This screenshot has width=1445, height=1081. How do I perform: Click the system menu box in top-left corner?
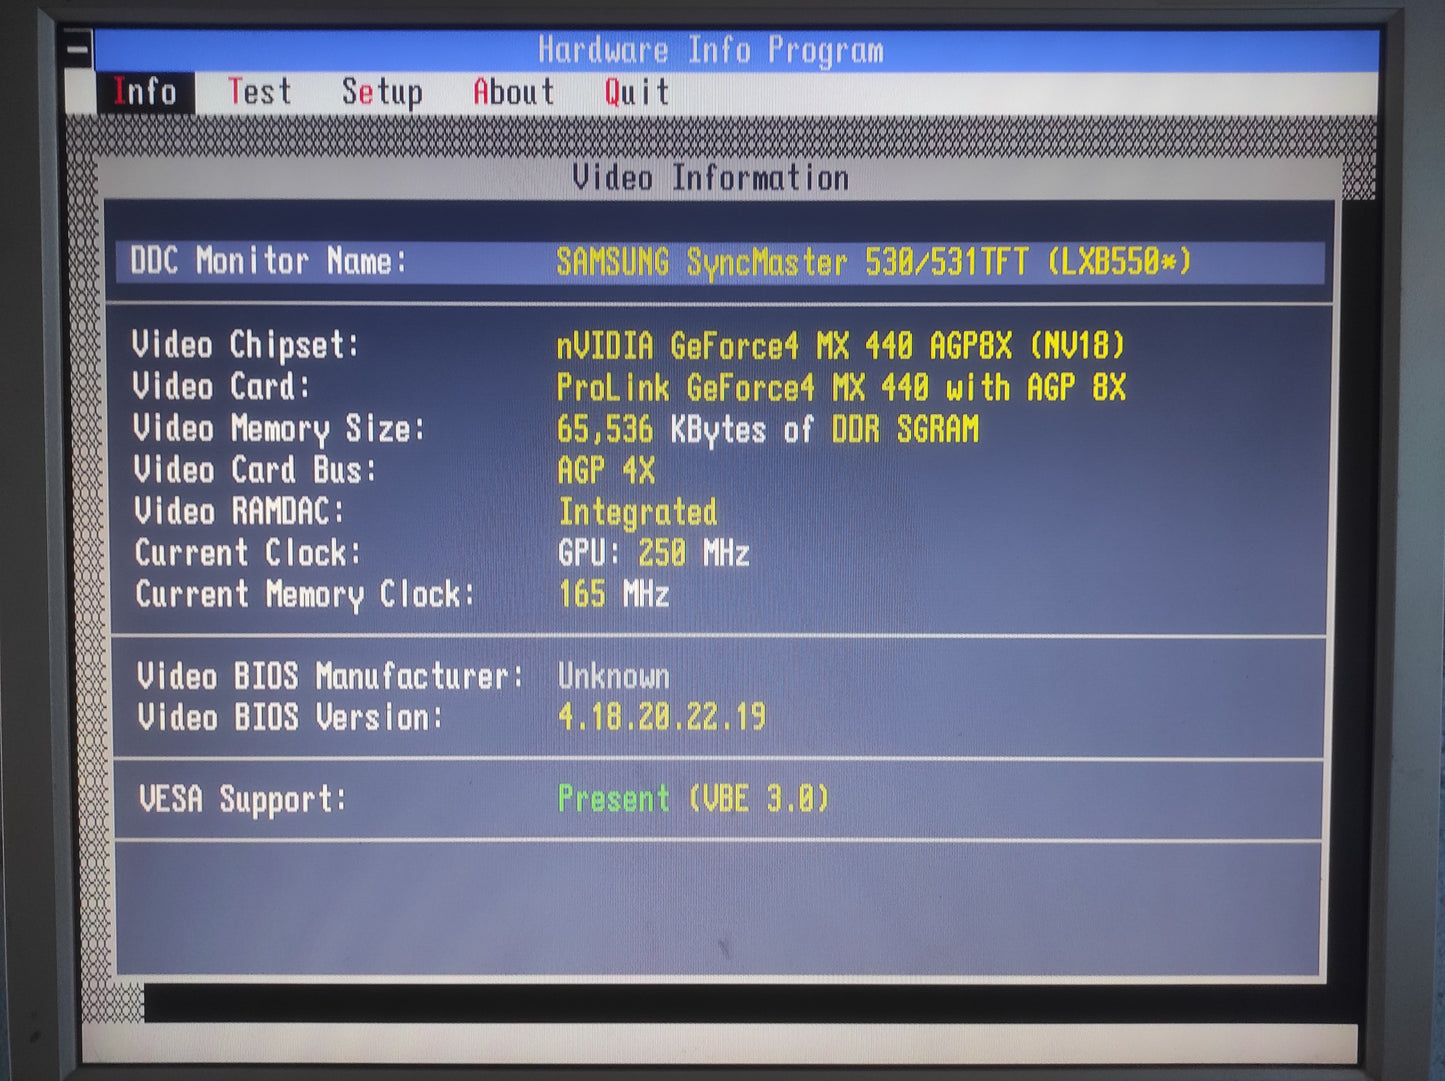(78, 47)
